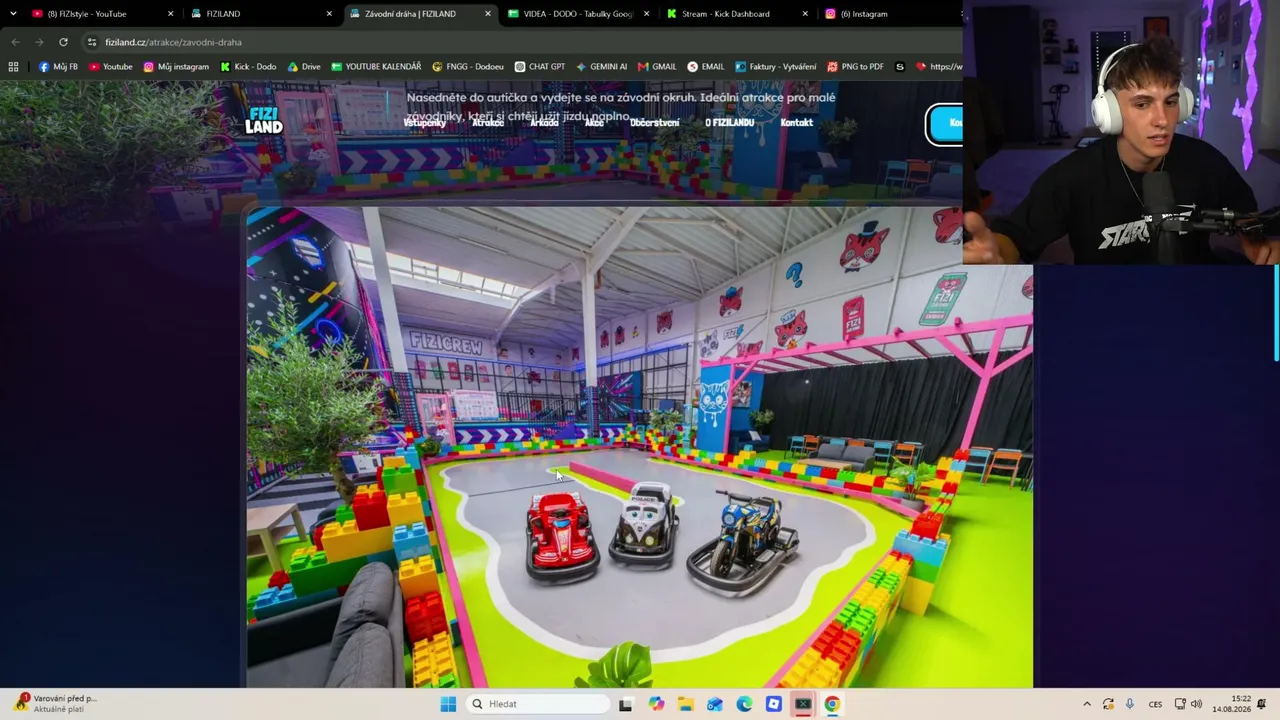Image resolution: width=1280 pixels, height=720 pixels.
Task: Open the GMAIL bookmark
Action: pos(657,67)
